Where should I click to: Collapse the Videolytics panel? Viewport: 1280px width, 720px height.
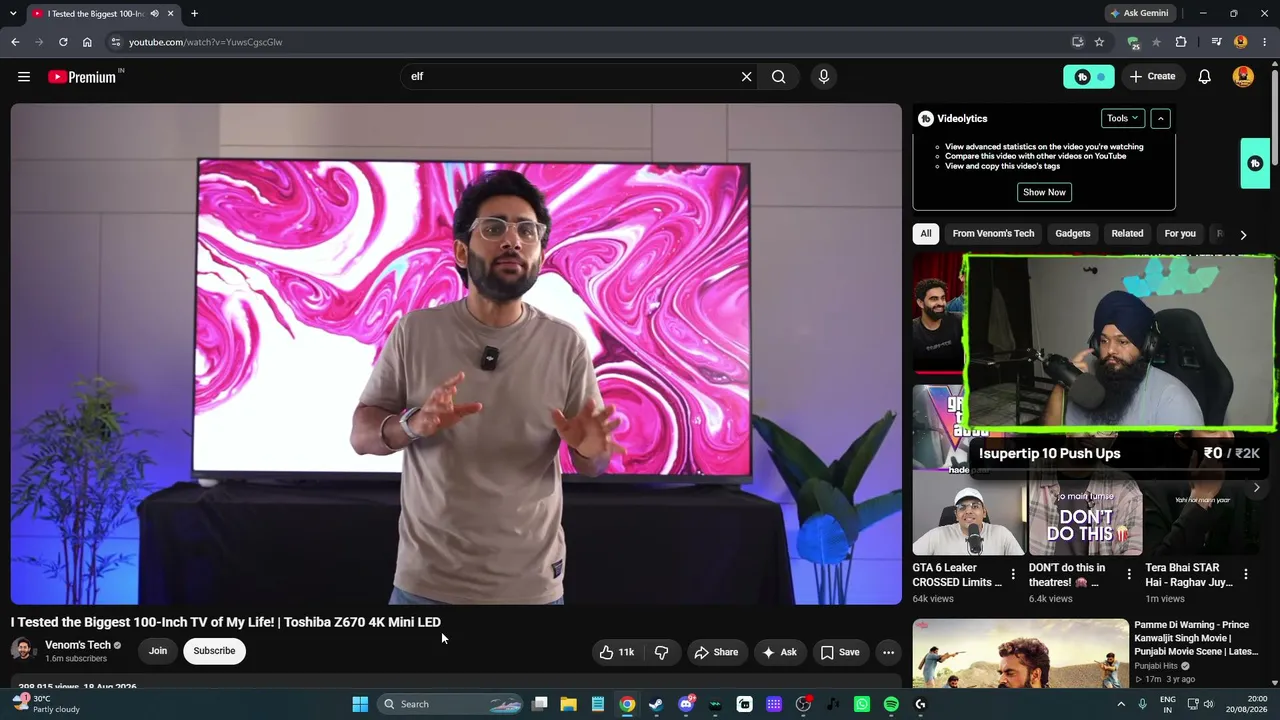tap(1161, 118)
